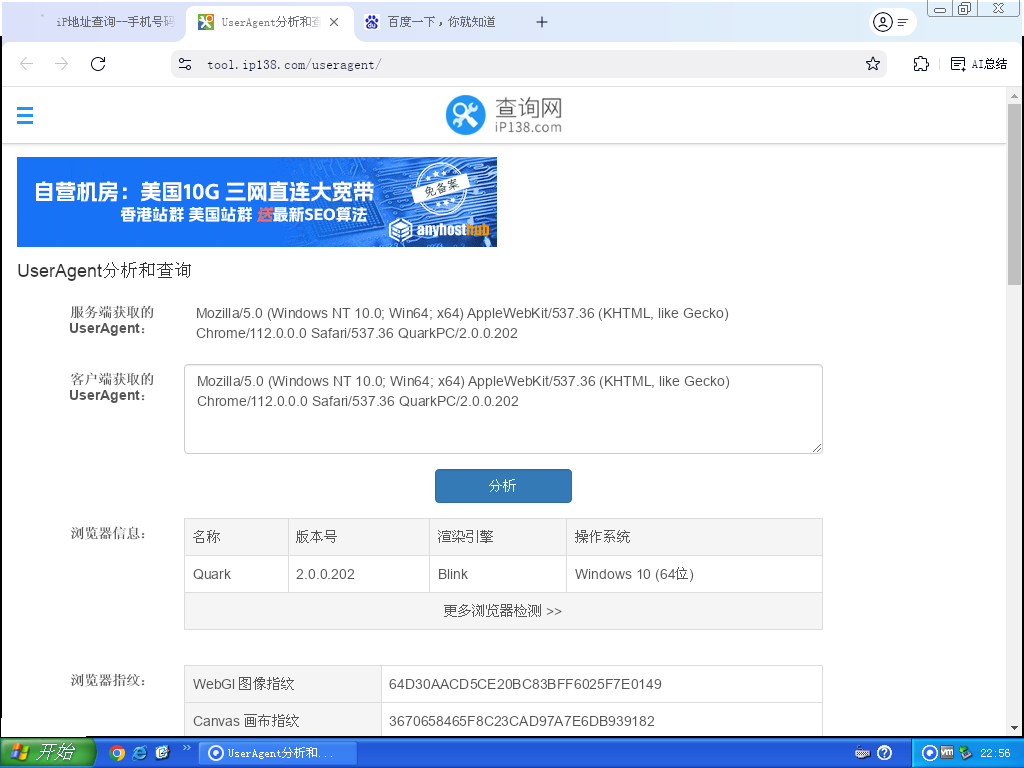Open the browser extensions puzzle icon
The height and width of the screenshot is (768, 1024).
(x=921, y=64)
